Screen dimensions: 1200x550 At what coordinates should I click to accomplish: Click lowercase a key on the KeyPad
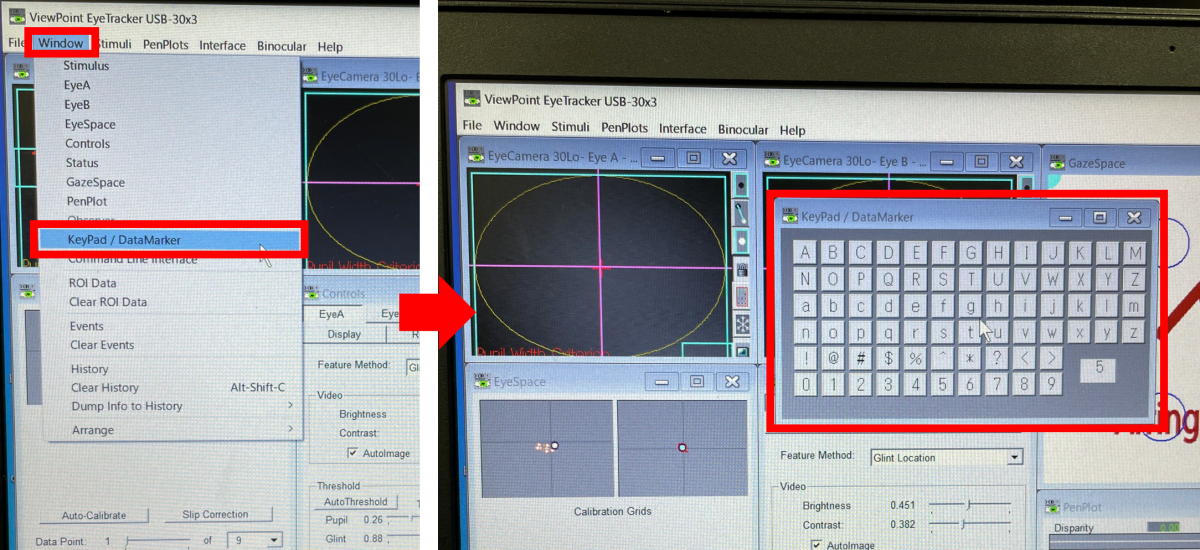click(x=807, y=307)
